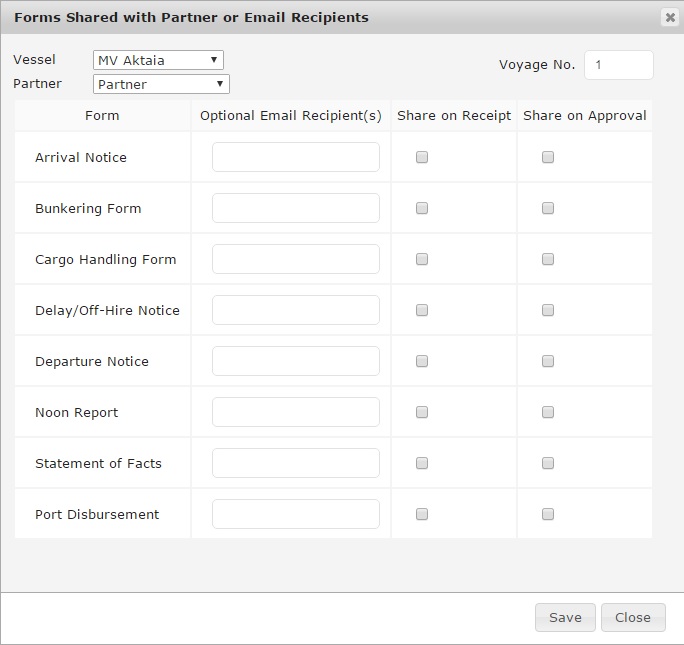This screenshot has width=684, height=645.
Task: Enable Share on Approval for Arrival Notice
Action: tap(548, 157)
